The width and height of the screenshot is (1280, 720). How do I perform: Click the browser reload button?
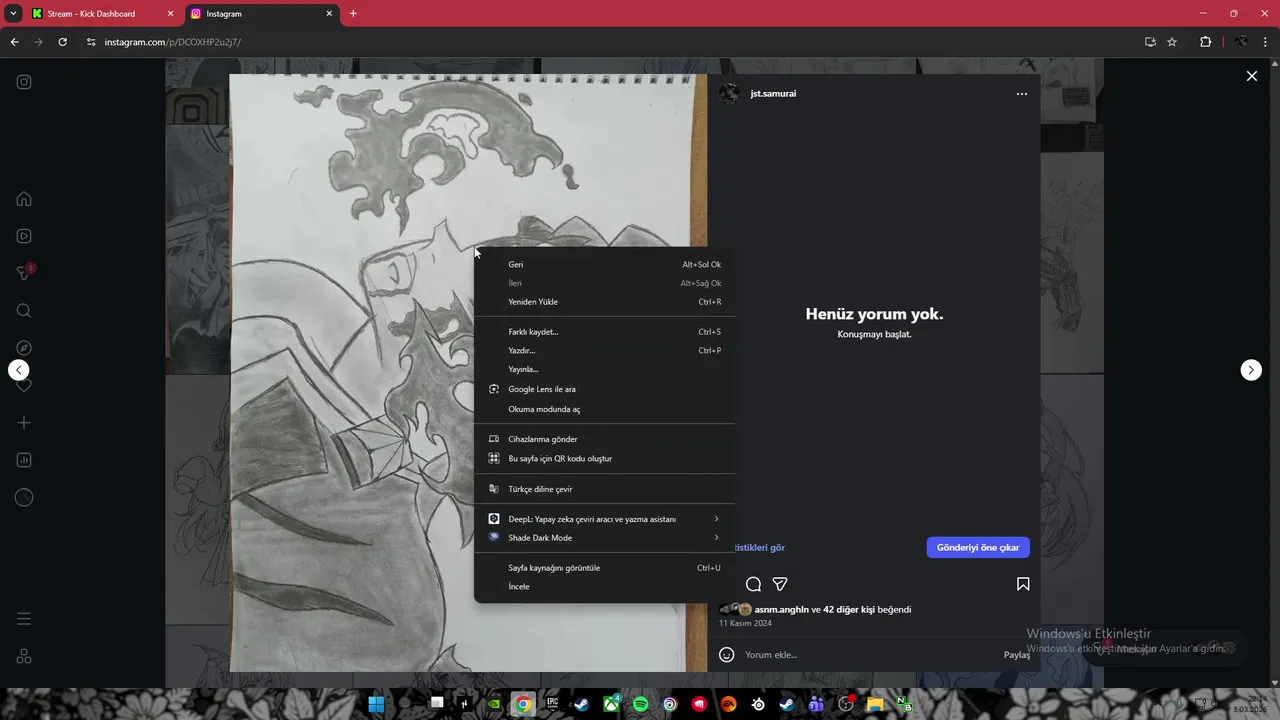point(62,42)
